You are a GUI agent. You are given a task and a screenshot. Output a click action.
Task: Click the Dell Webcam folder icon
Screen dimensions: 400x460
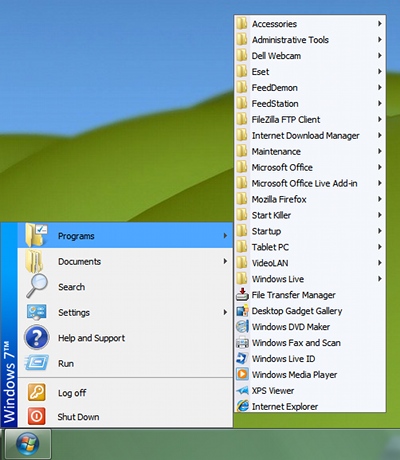click(242, 56)
